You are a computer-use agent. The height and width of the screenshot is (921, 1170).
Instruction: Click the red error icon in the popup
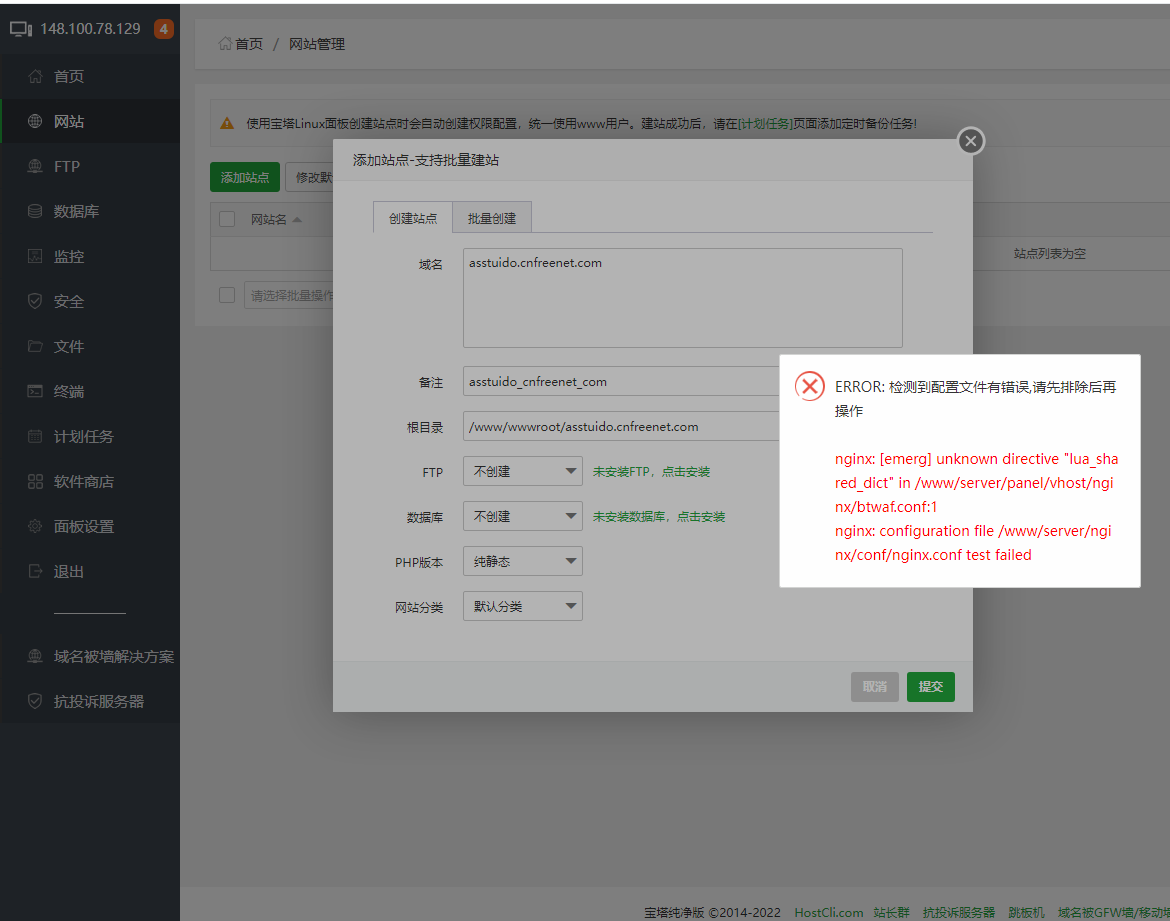tap(810, 386)
